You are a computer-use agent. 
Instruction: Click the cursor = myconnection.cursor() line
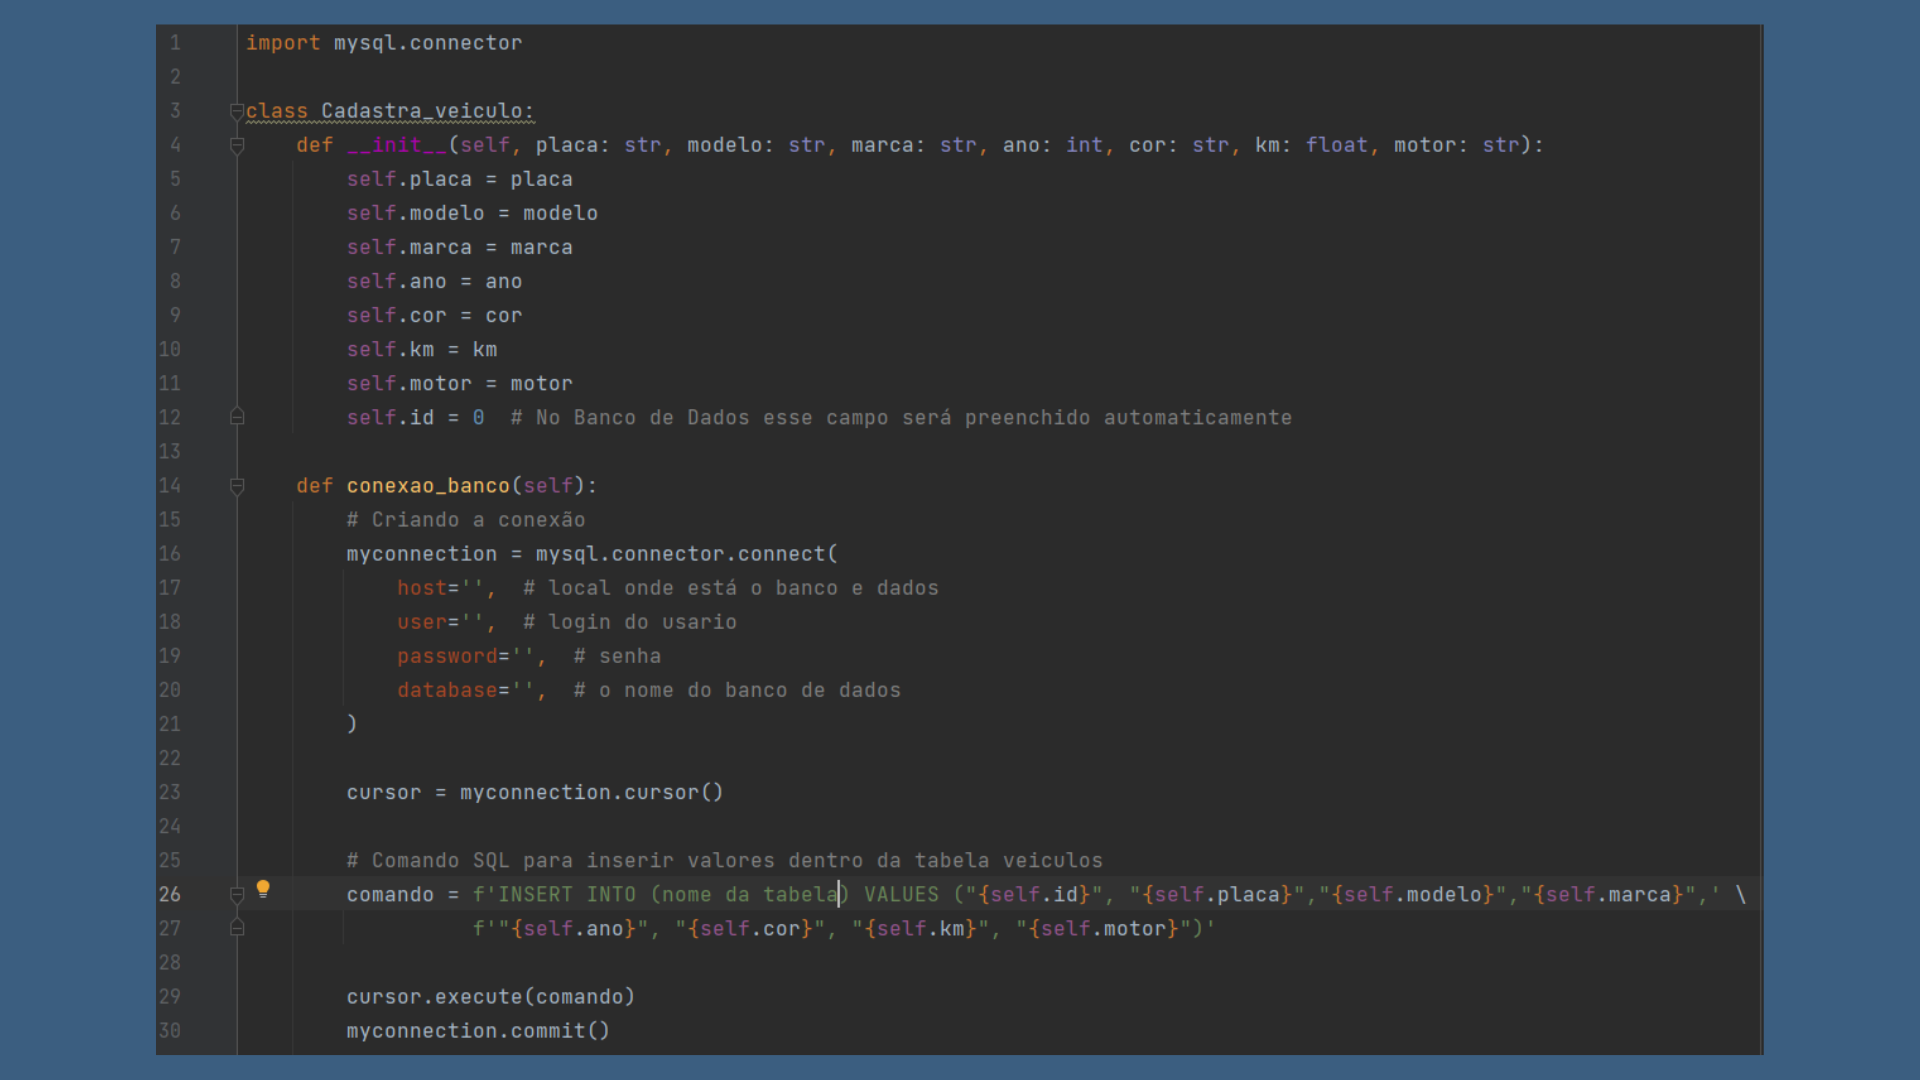[x=535, y=792]
